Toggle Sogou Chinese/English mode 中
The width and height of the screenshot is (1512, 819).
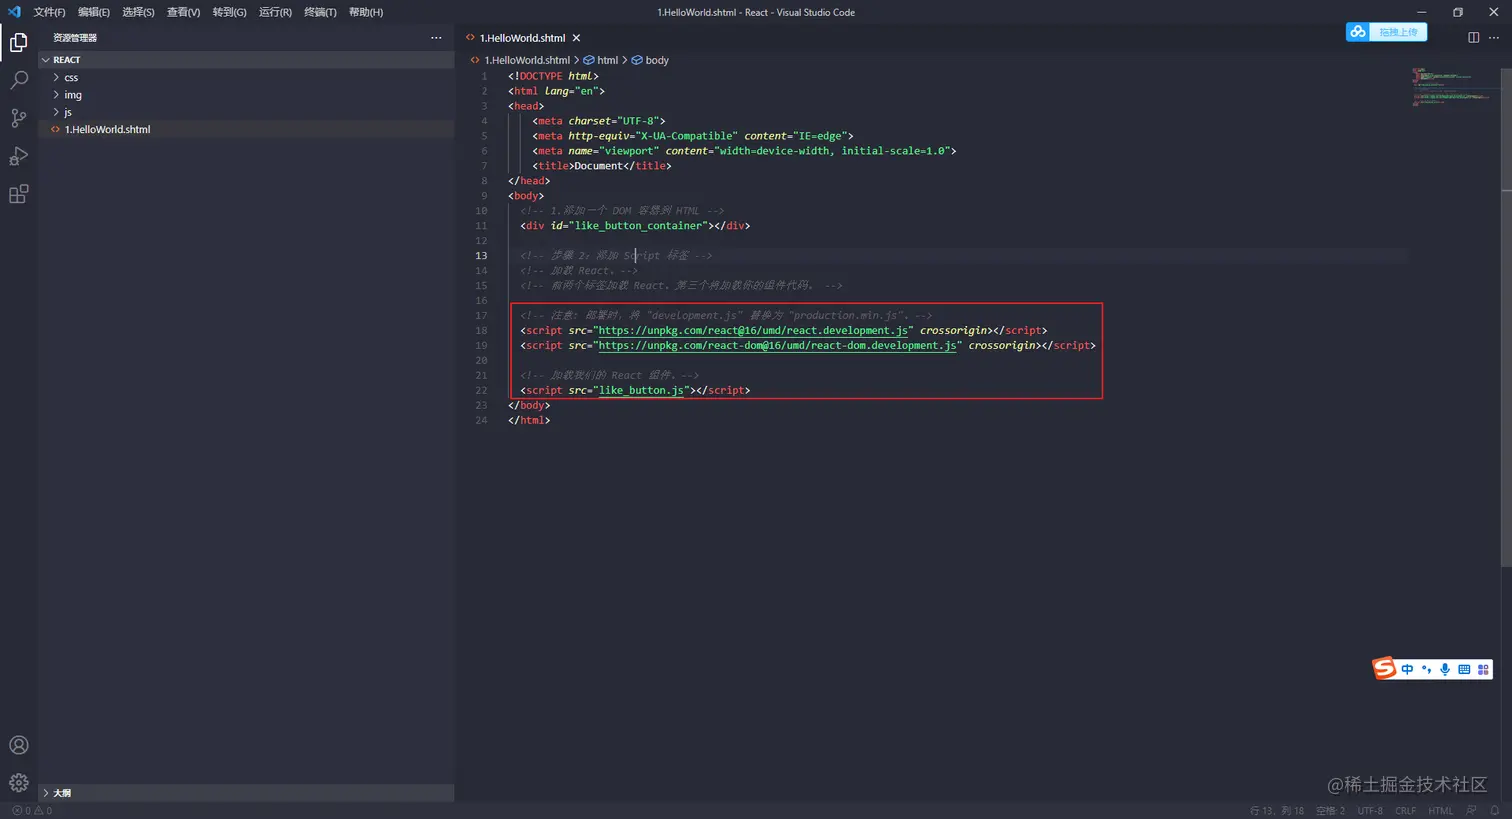click(x=1407, y=669)
